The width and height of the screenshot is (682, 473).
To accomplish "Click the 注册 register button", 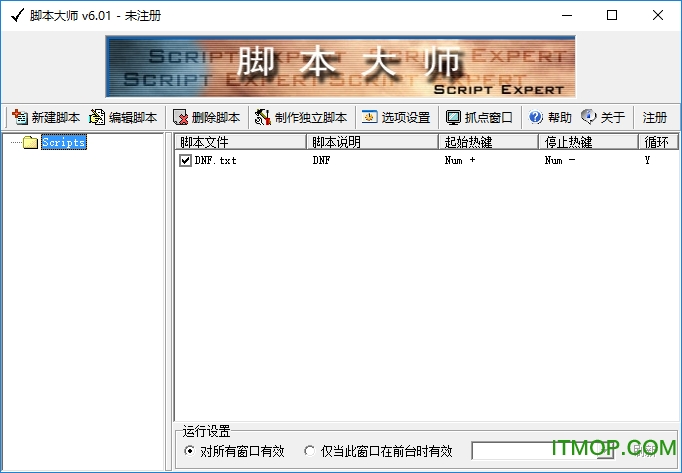I will point(655,117).
